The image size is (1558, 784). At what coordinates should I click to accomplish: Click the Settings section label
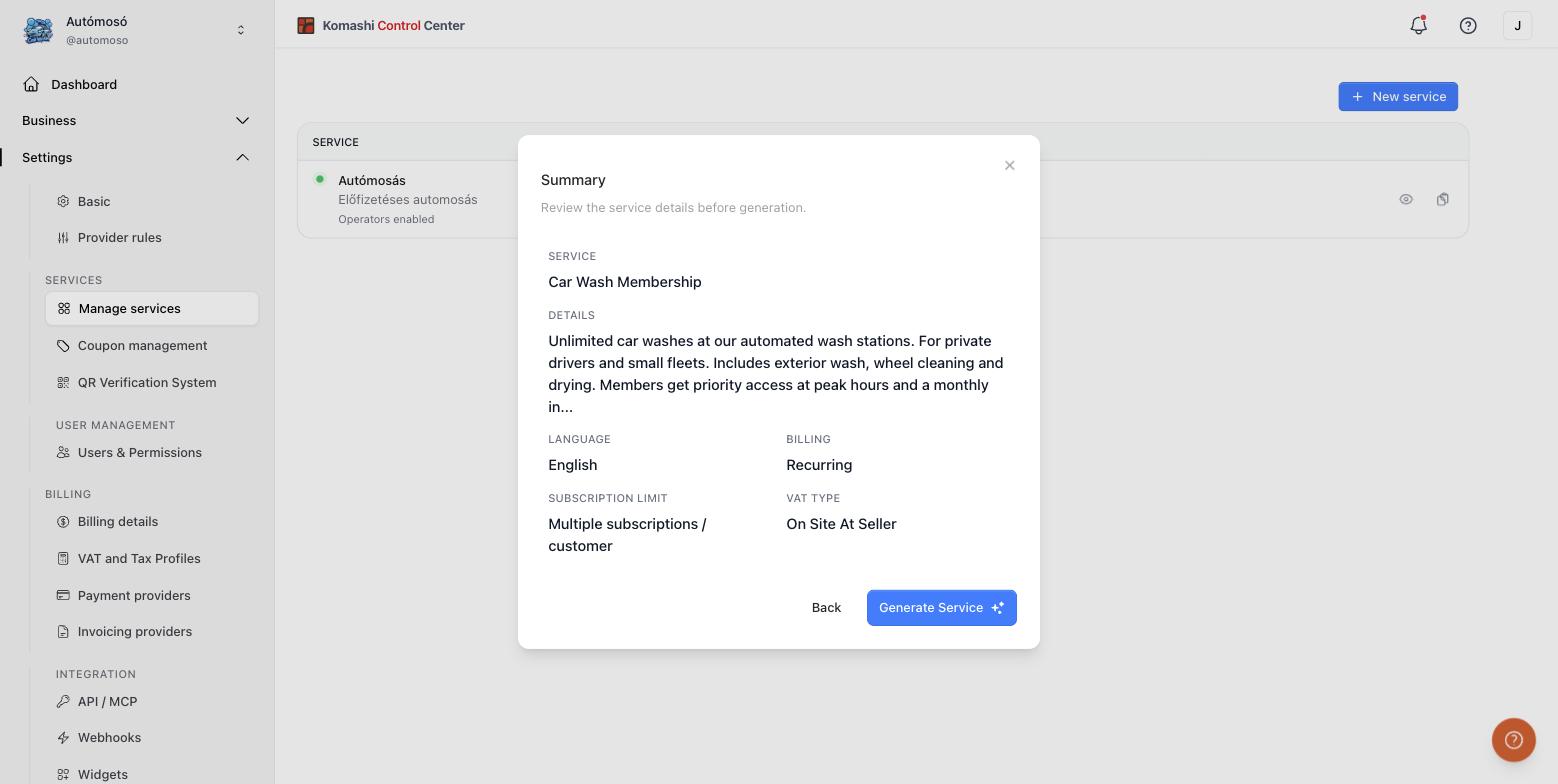click(47, 157)
